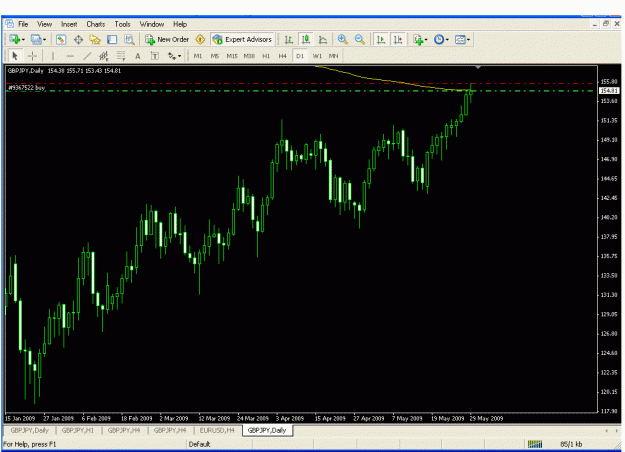
Task: Toggle chart Auto Scroll
Action: point(381,39)
